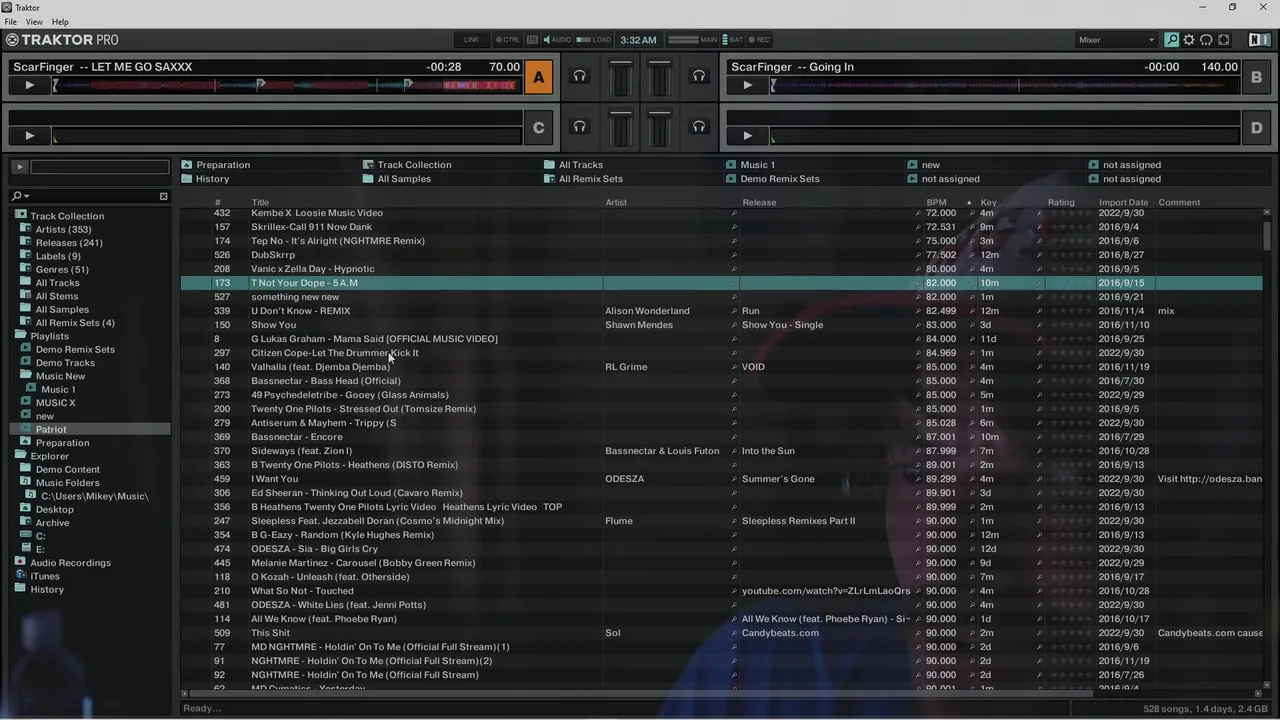Open Preferences with the gear icon
1280x720 pixels.
(1189, 40)
